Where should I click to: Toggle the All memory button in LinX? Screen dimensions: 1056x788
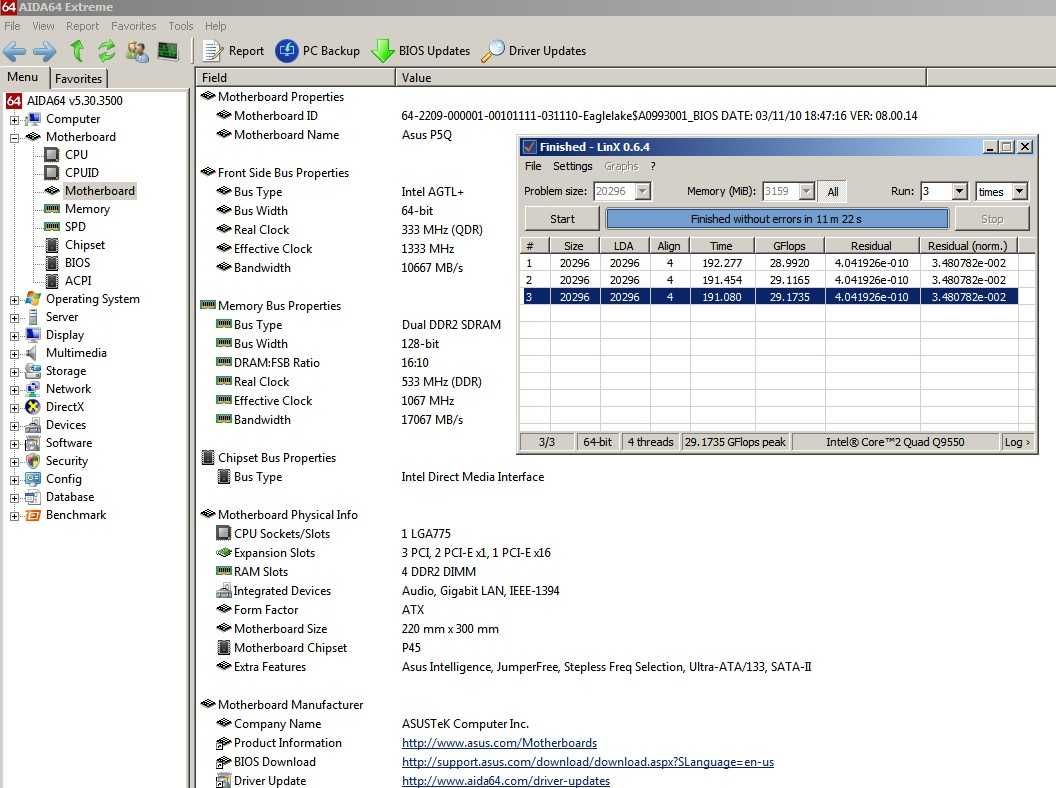point(832,192)
